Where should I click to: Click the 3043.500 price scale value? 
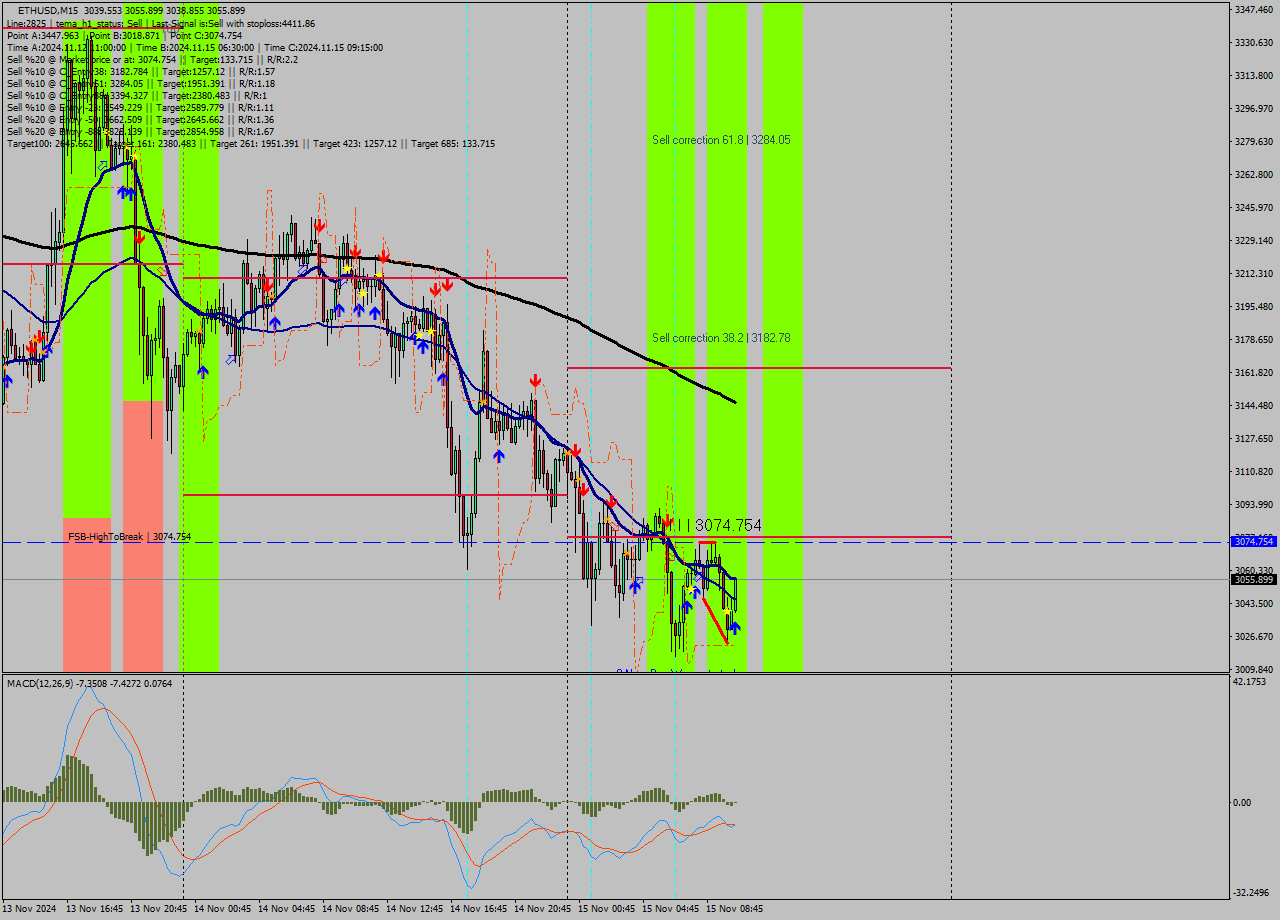[x=1254, y=604]
